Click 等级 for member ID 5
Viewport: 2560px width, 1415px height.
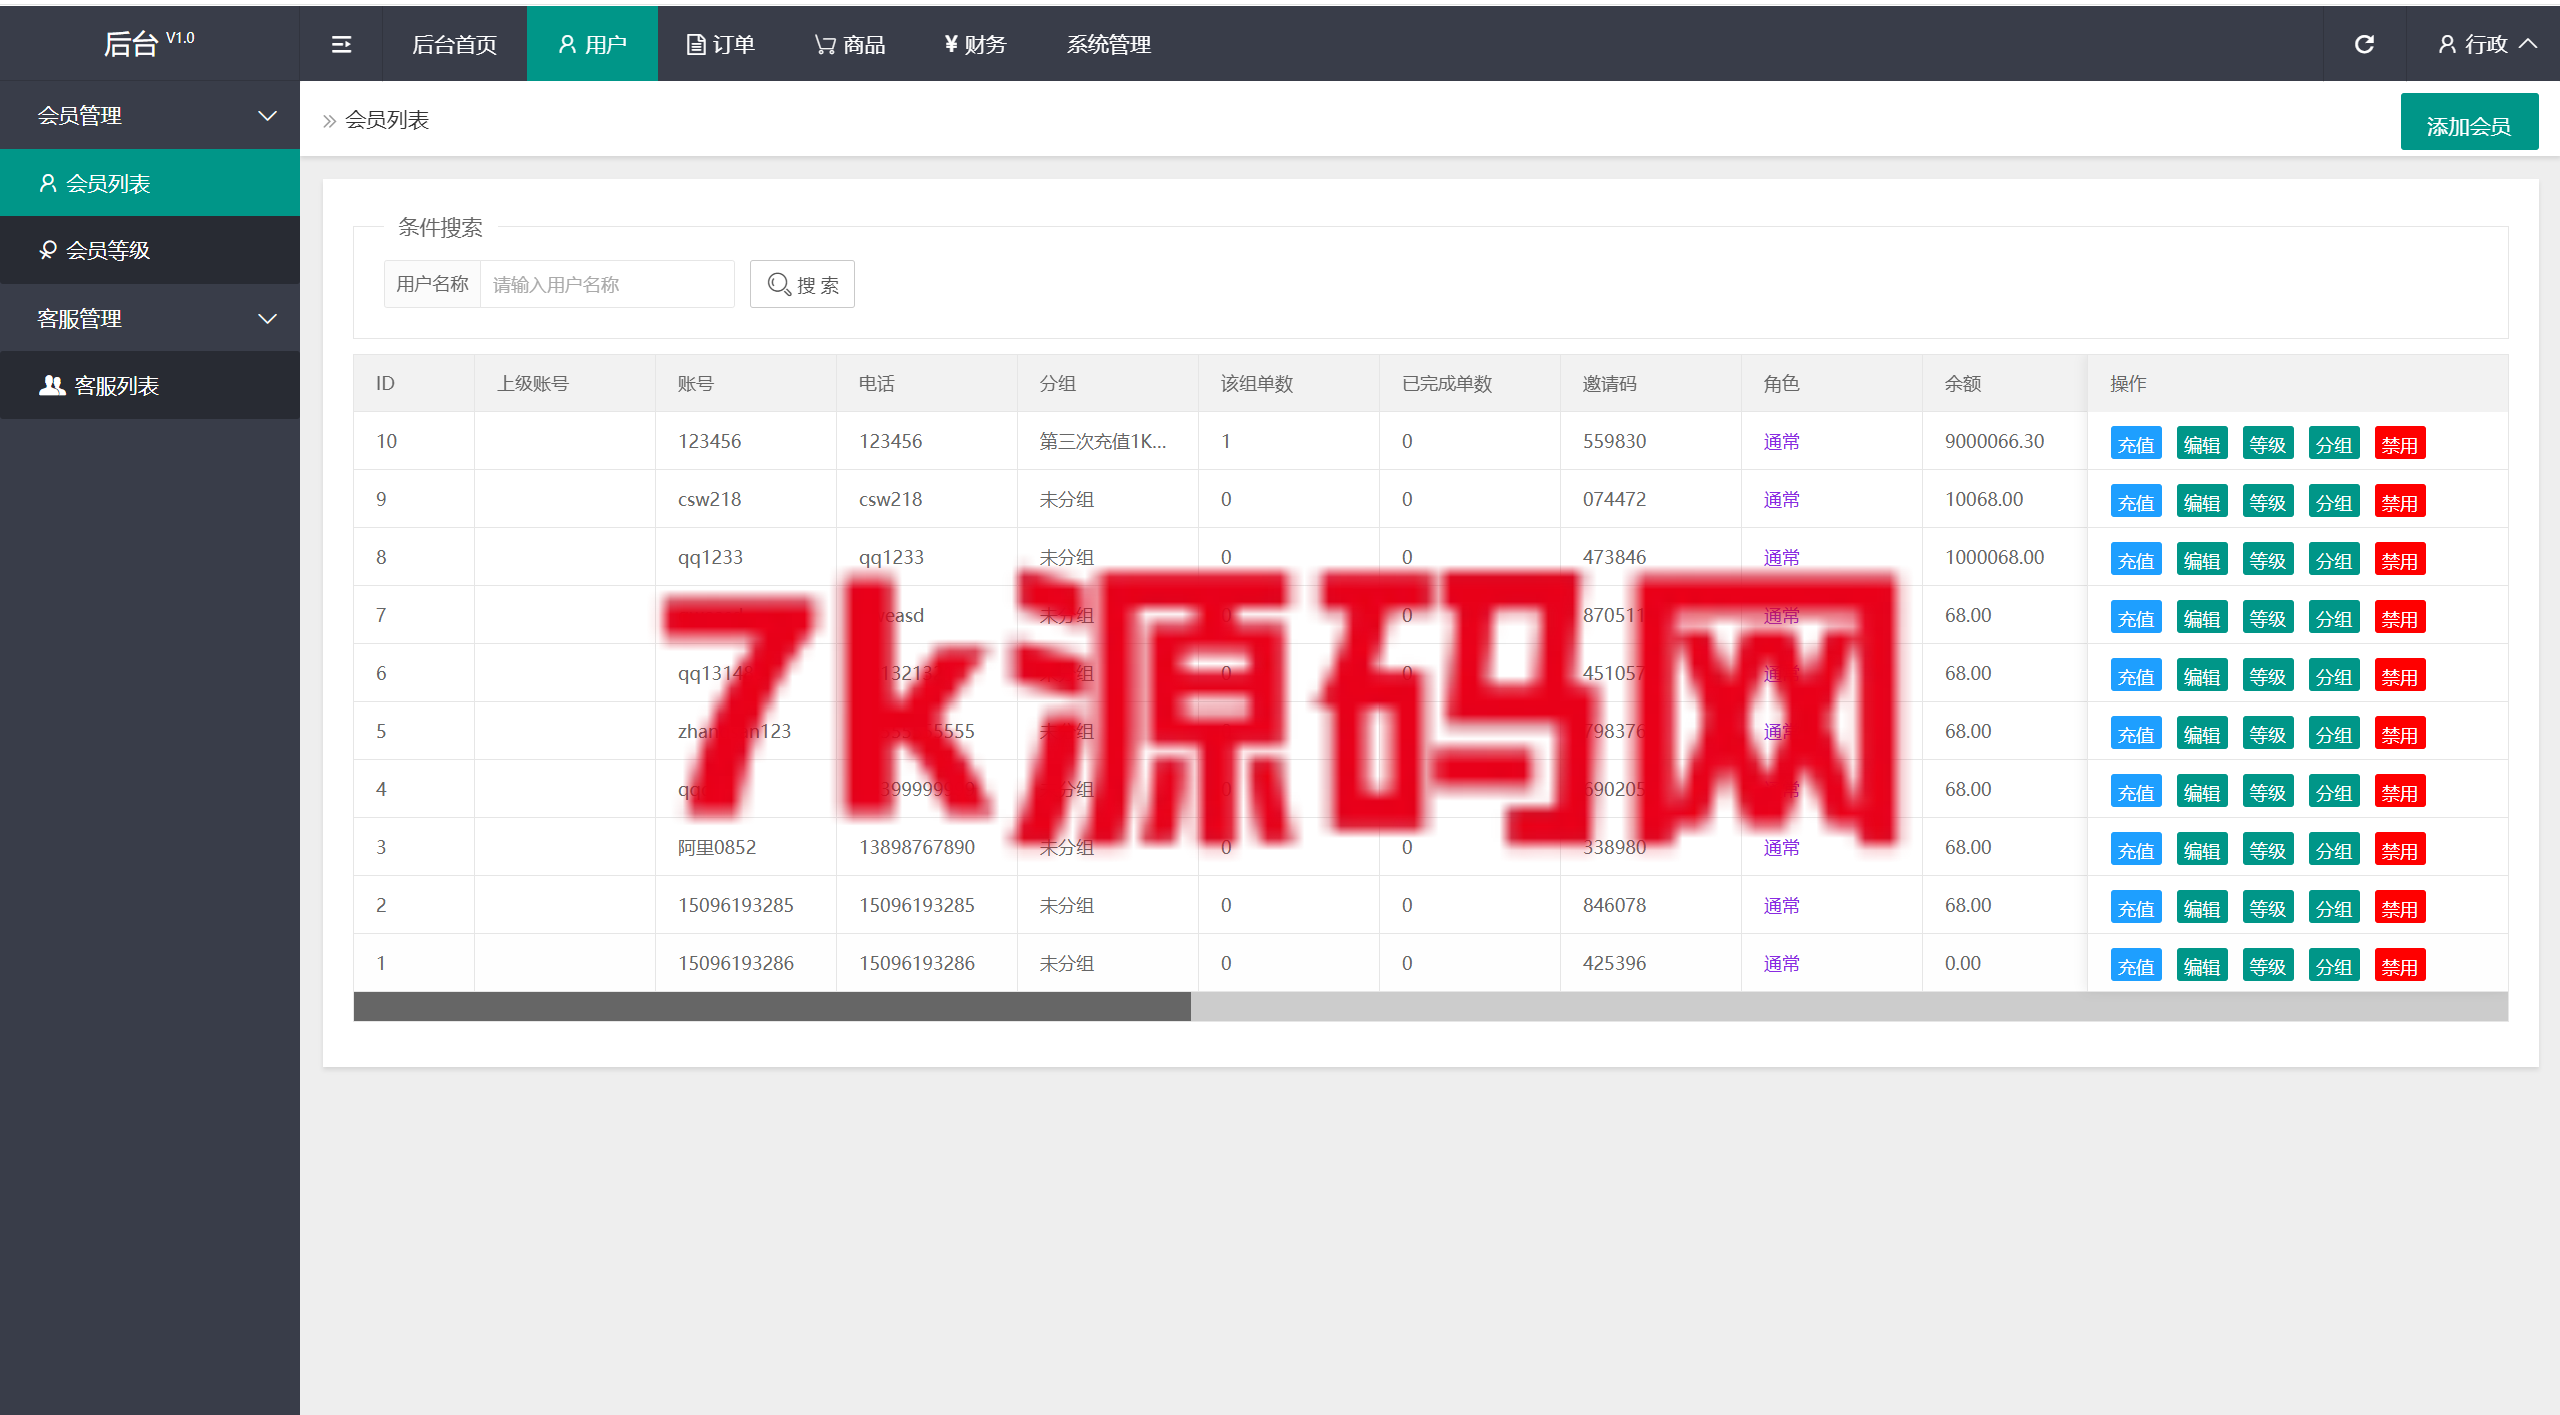[2268, 734]
